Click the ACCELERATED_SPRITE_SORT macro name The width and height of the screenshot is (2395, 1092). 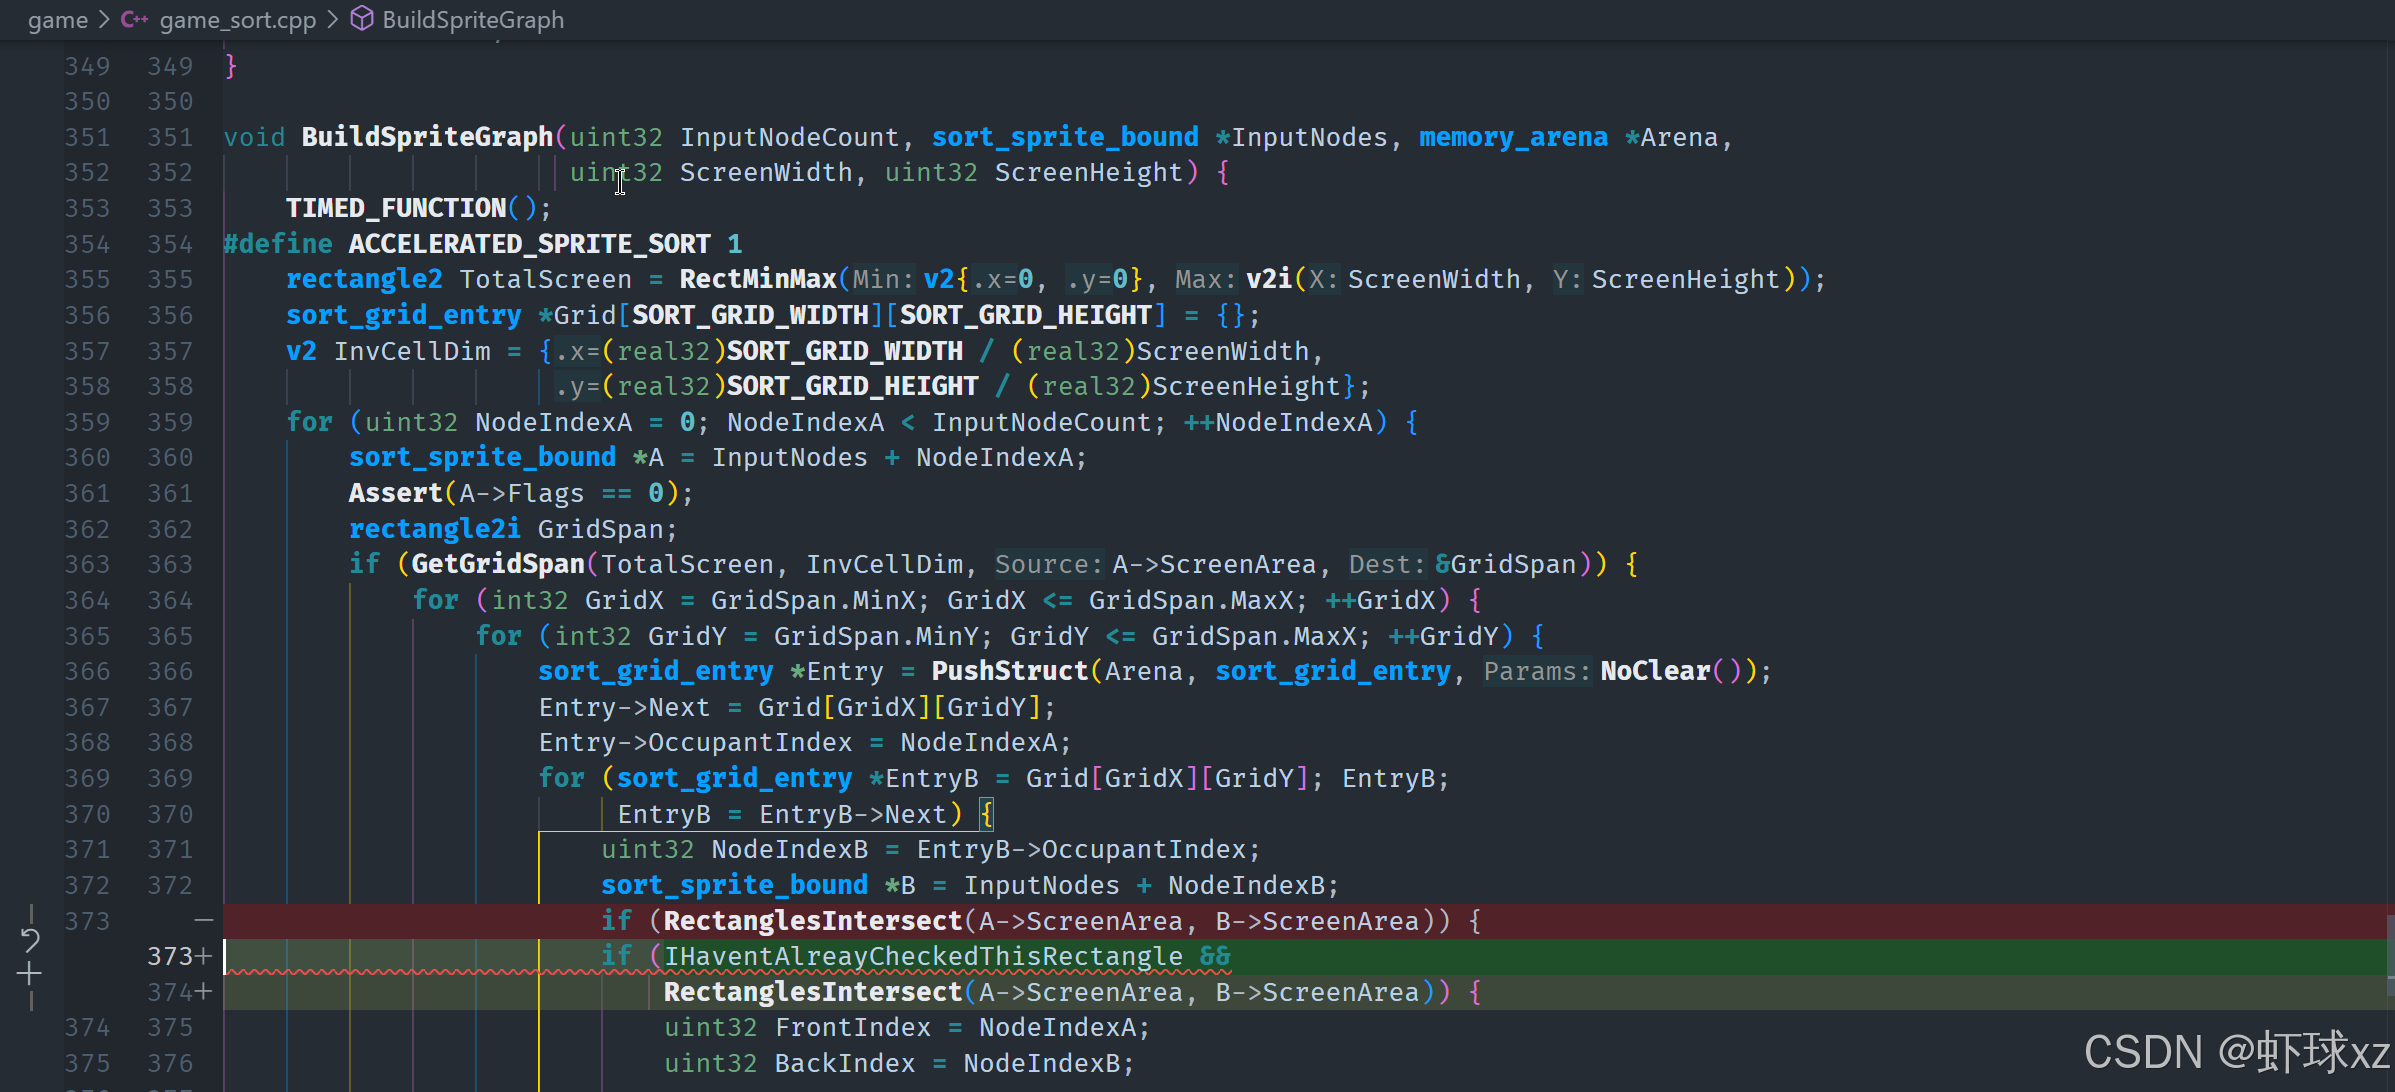point(529,244)
